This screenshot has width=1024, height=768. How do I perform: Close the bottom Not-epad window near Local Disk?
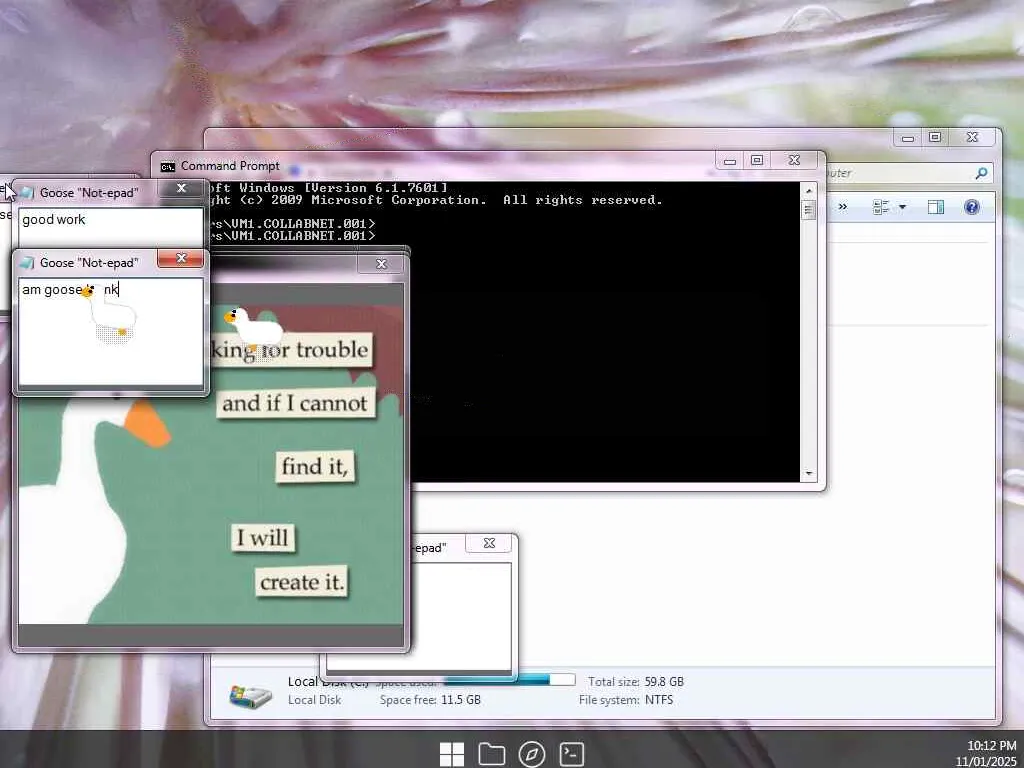pos(489,543)
